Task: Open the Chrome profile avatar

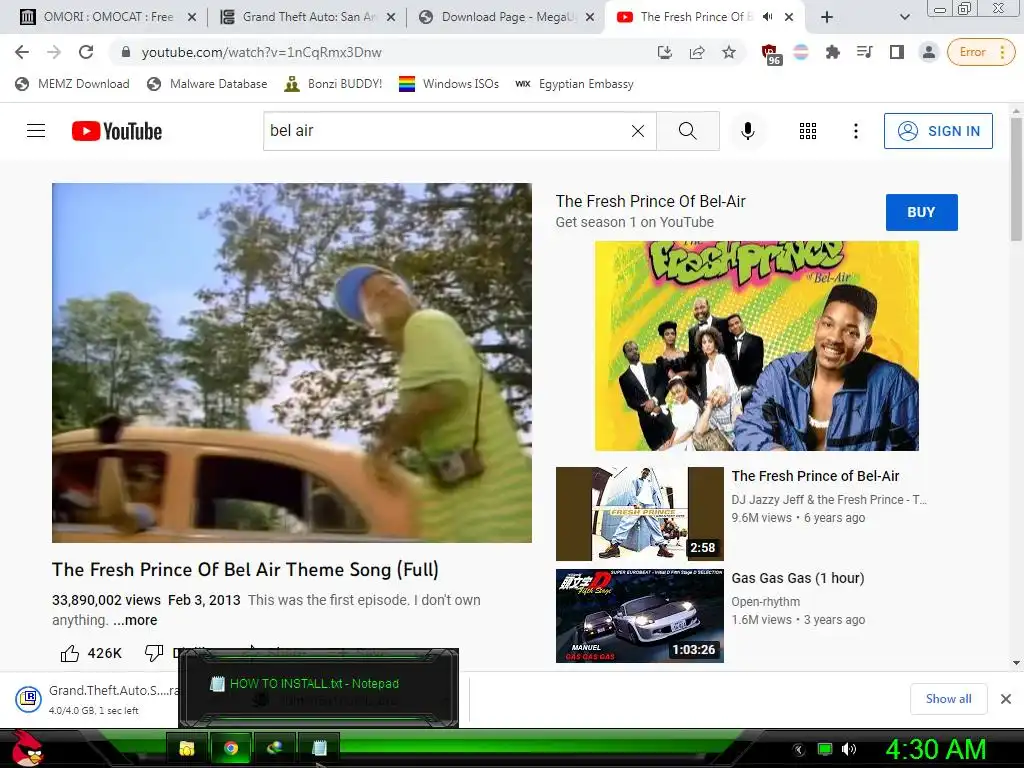Action: click(929, 52)
